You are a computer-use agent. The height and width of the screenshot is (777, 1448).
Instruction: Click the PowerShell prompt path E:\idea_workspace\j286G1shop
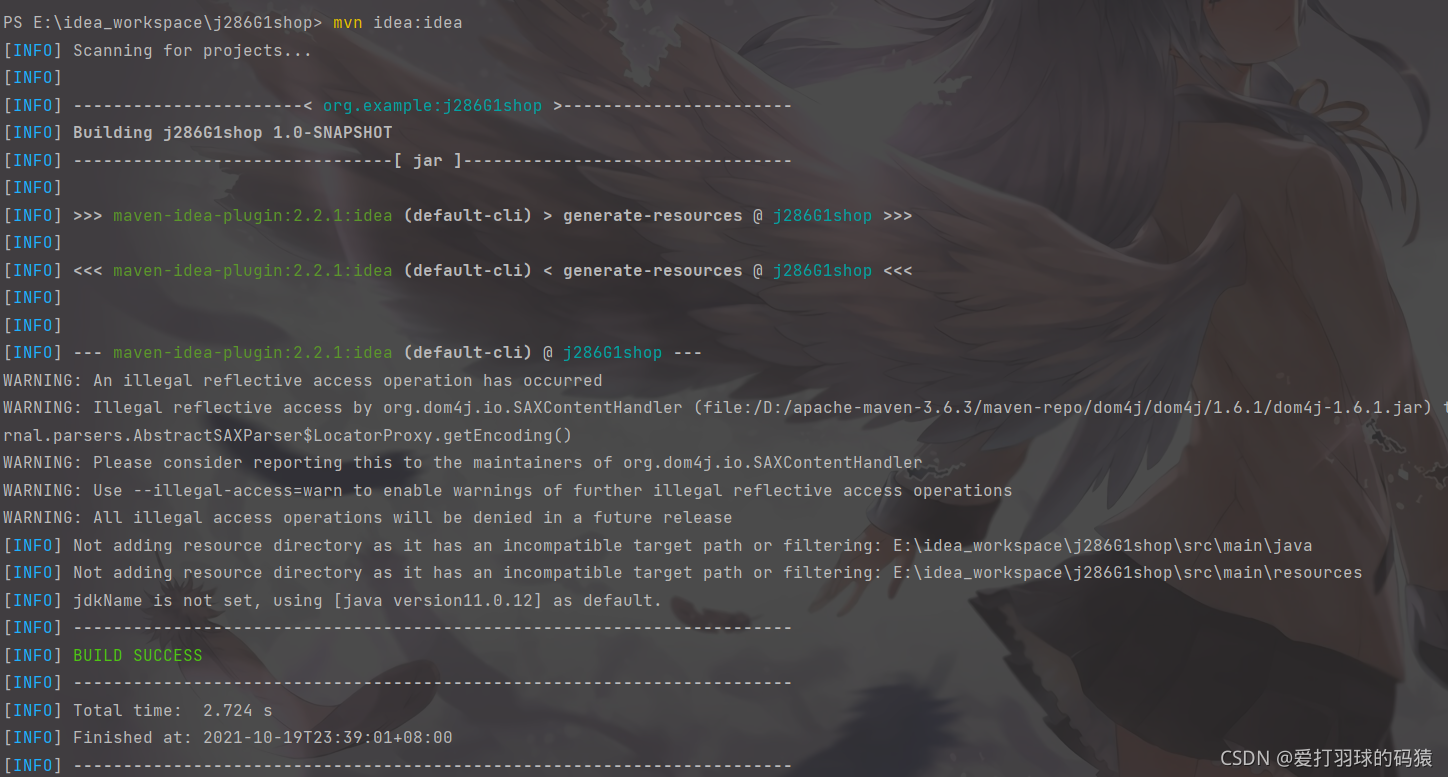point(173,22)
